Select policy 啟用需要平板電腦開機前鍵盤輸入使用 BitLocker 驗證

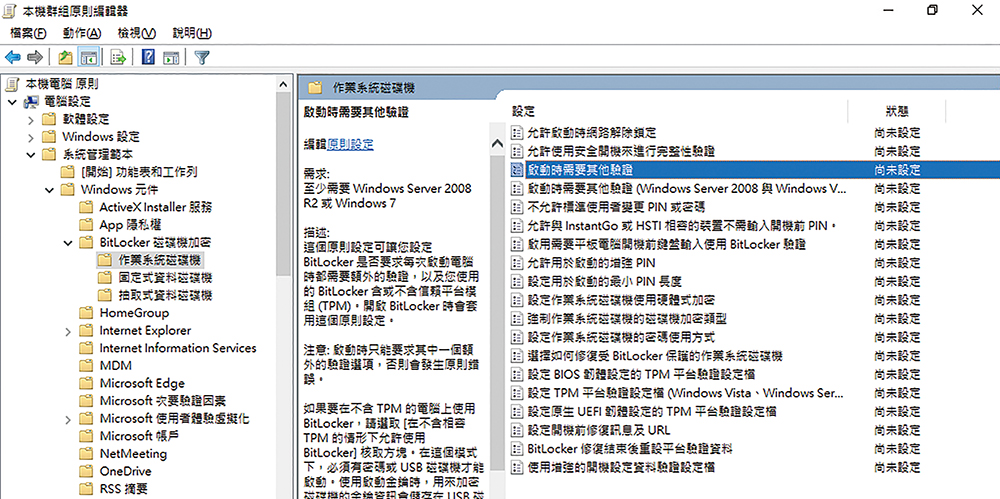click(x=667, y=244)
